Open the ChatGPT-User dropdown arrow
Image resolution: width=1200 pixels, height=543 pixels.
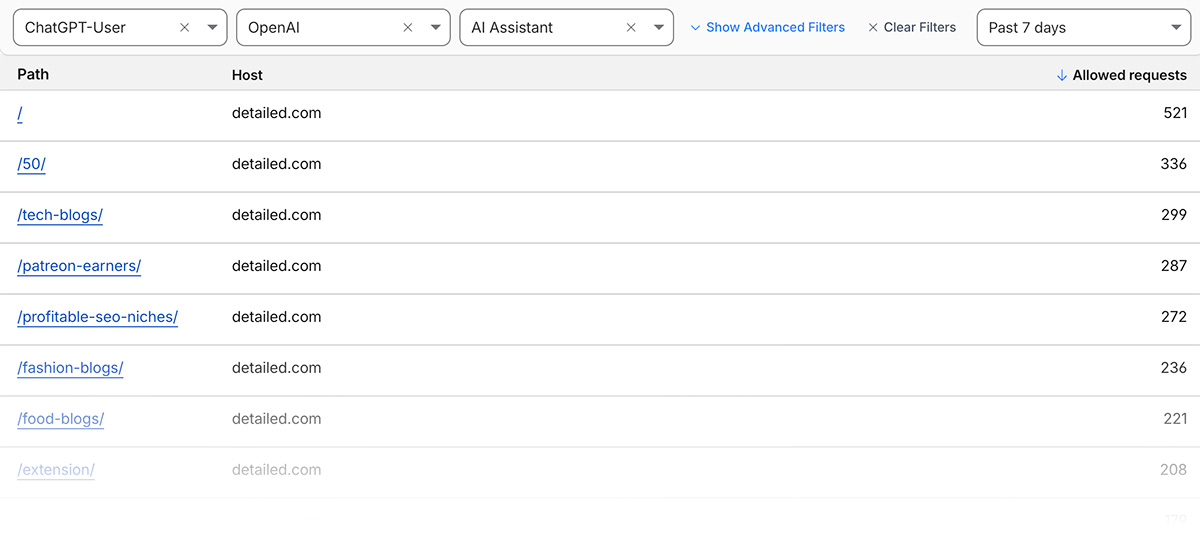coord(212,28)
